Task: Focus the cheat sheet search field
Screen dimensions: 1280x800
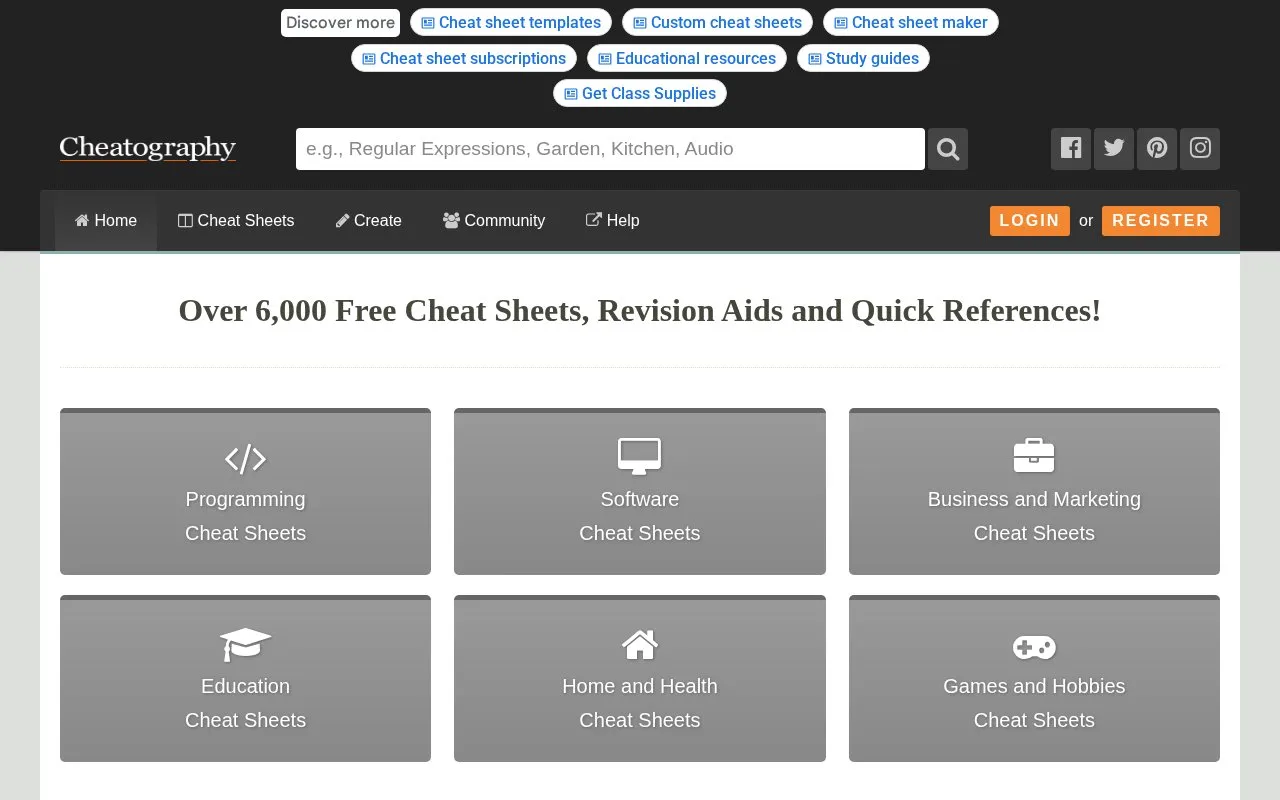Action: [610, 149]
